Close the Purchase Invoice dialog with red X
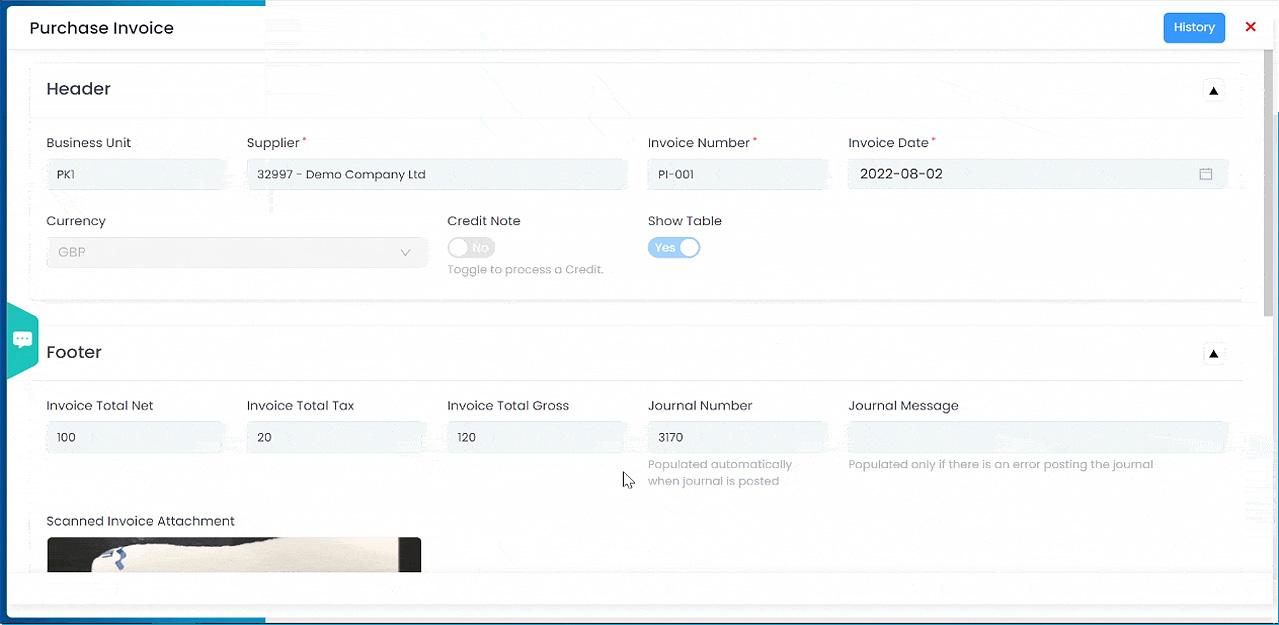This screenshot has height=625, width=1279. click(1250, 27)
